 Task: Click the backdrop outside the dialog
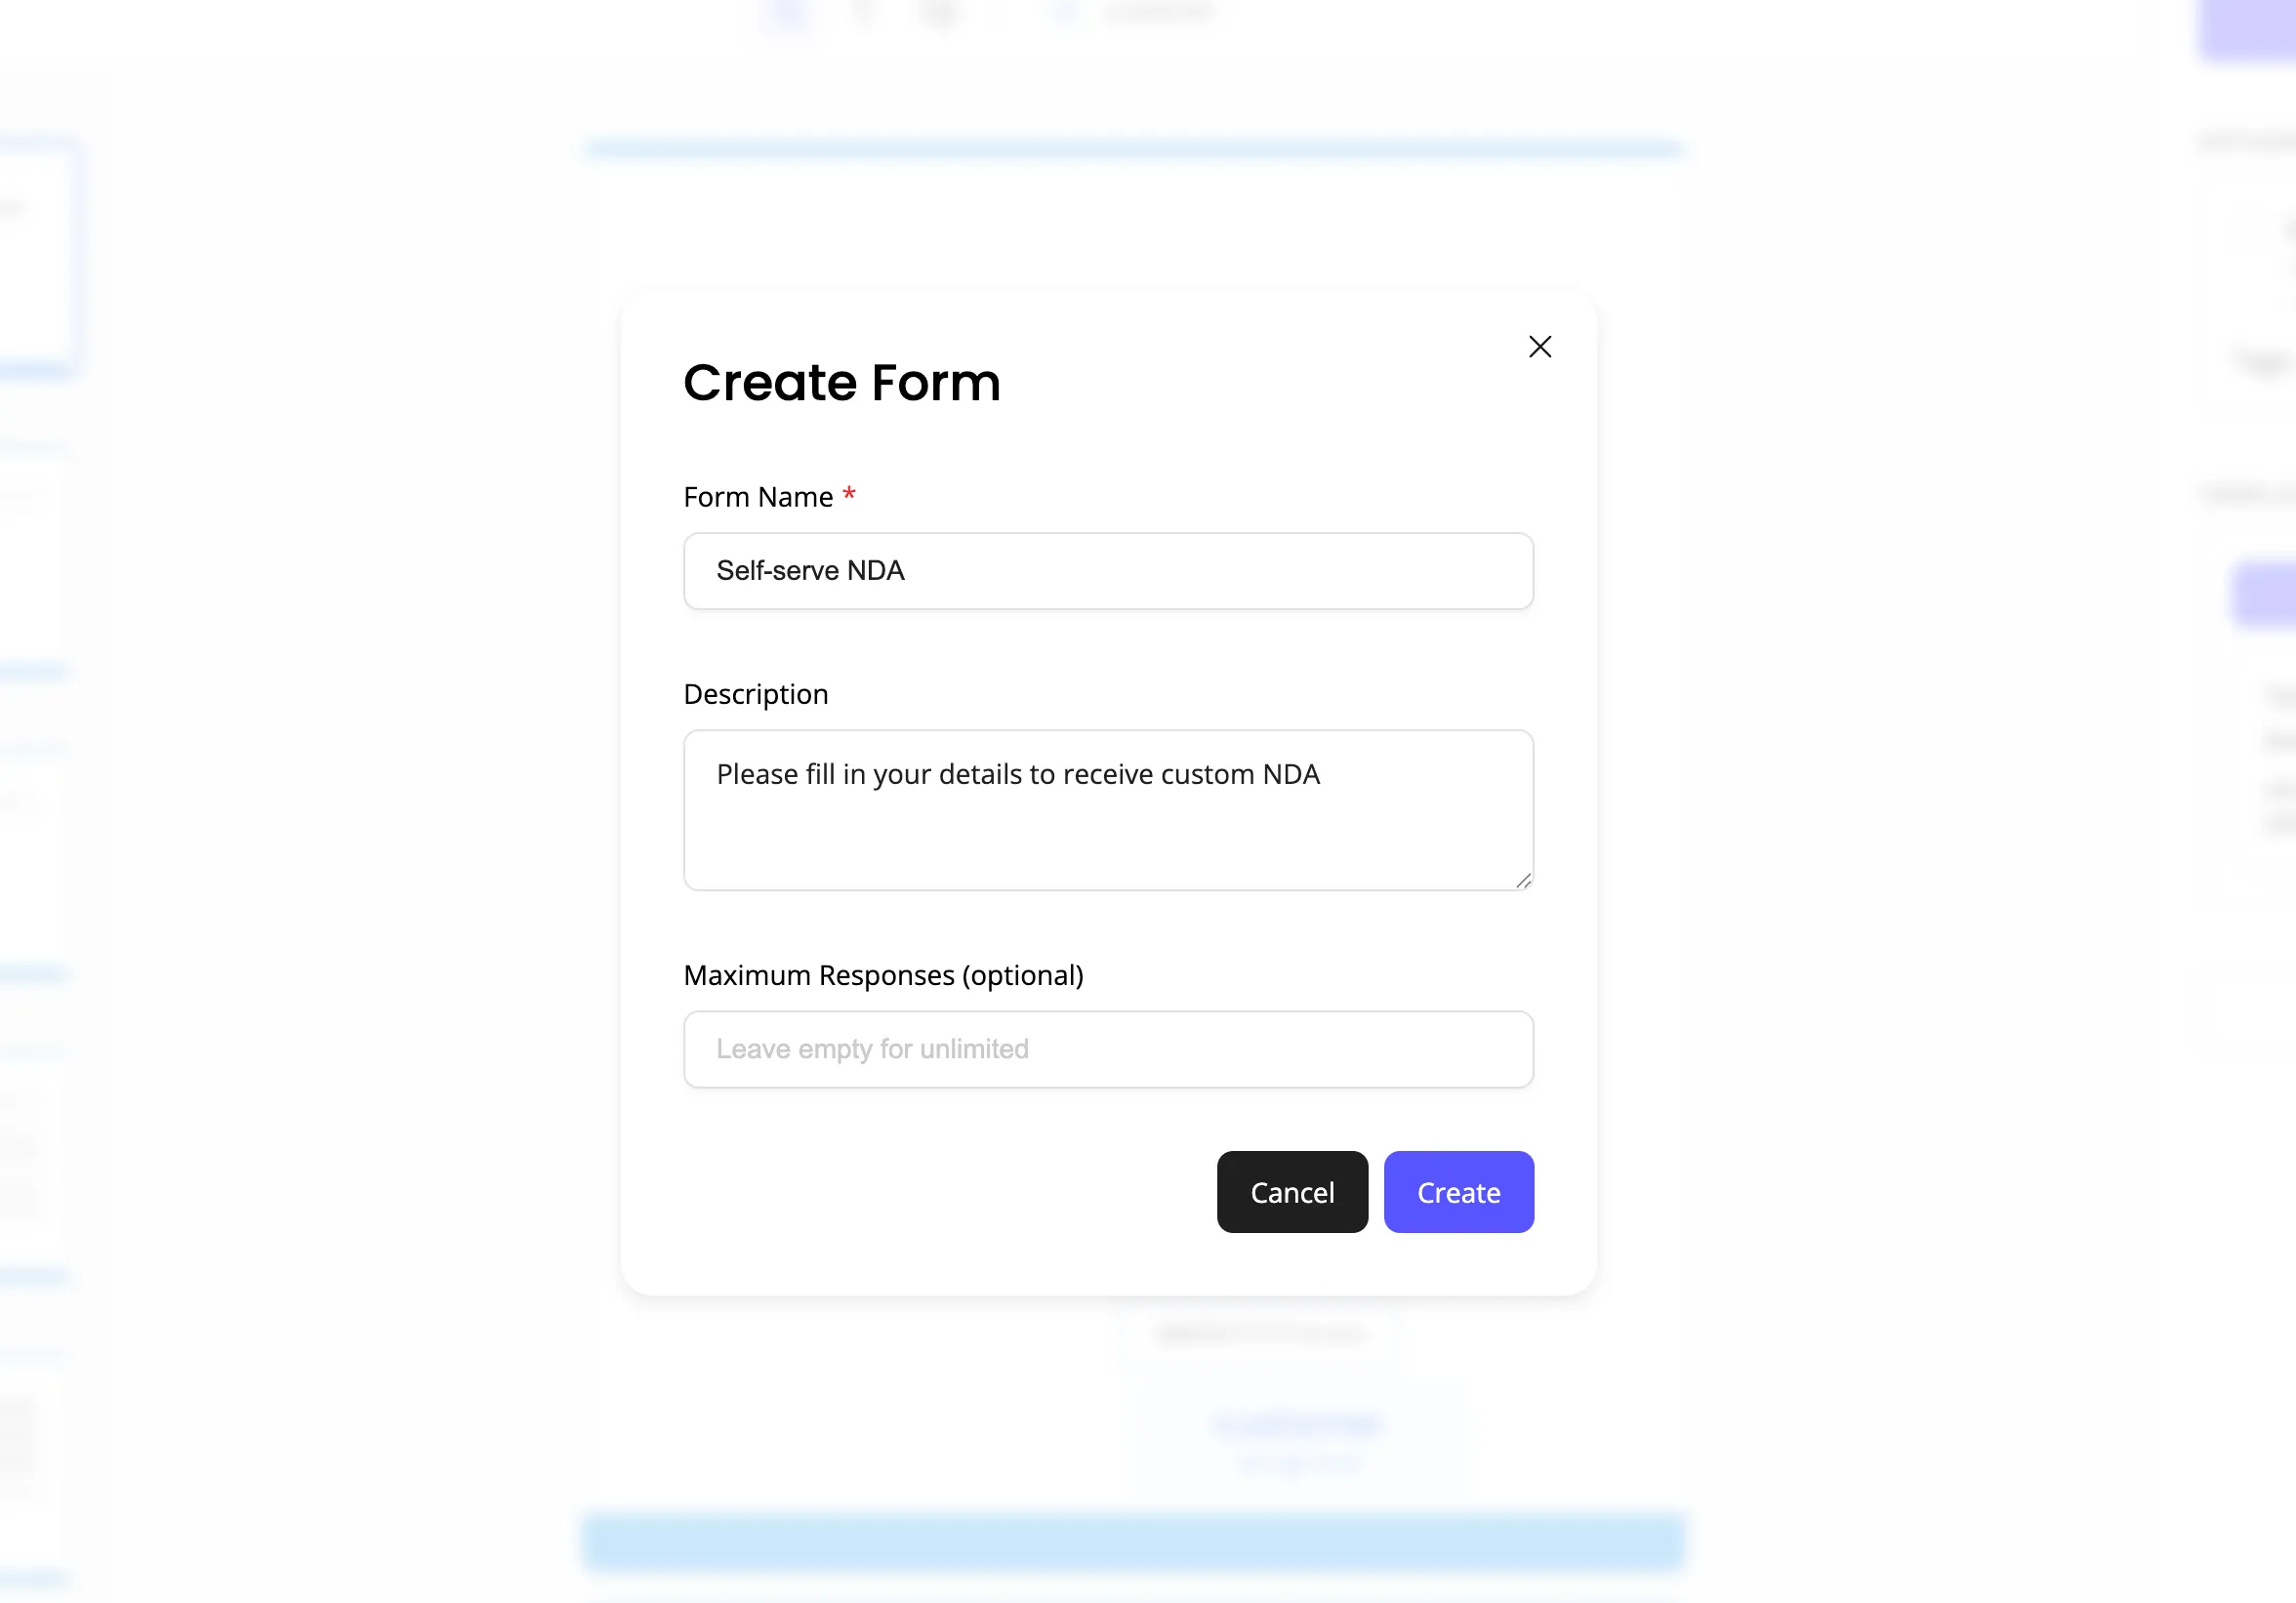tap(300, 800)
